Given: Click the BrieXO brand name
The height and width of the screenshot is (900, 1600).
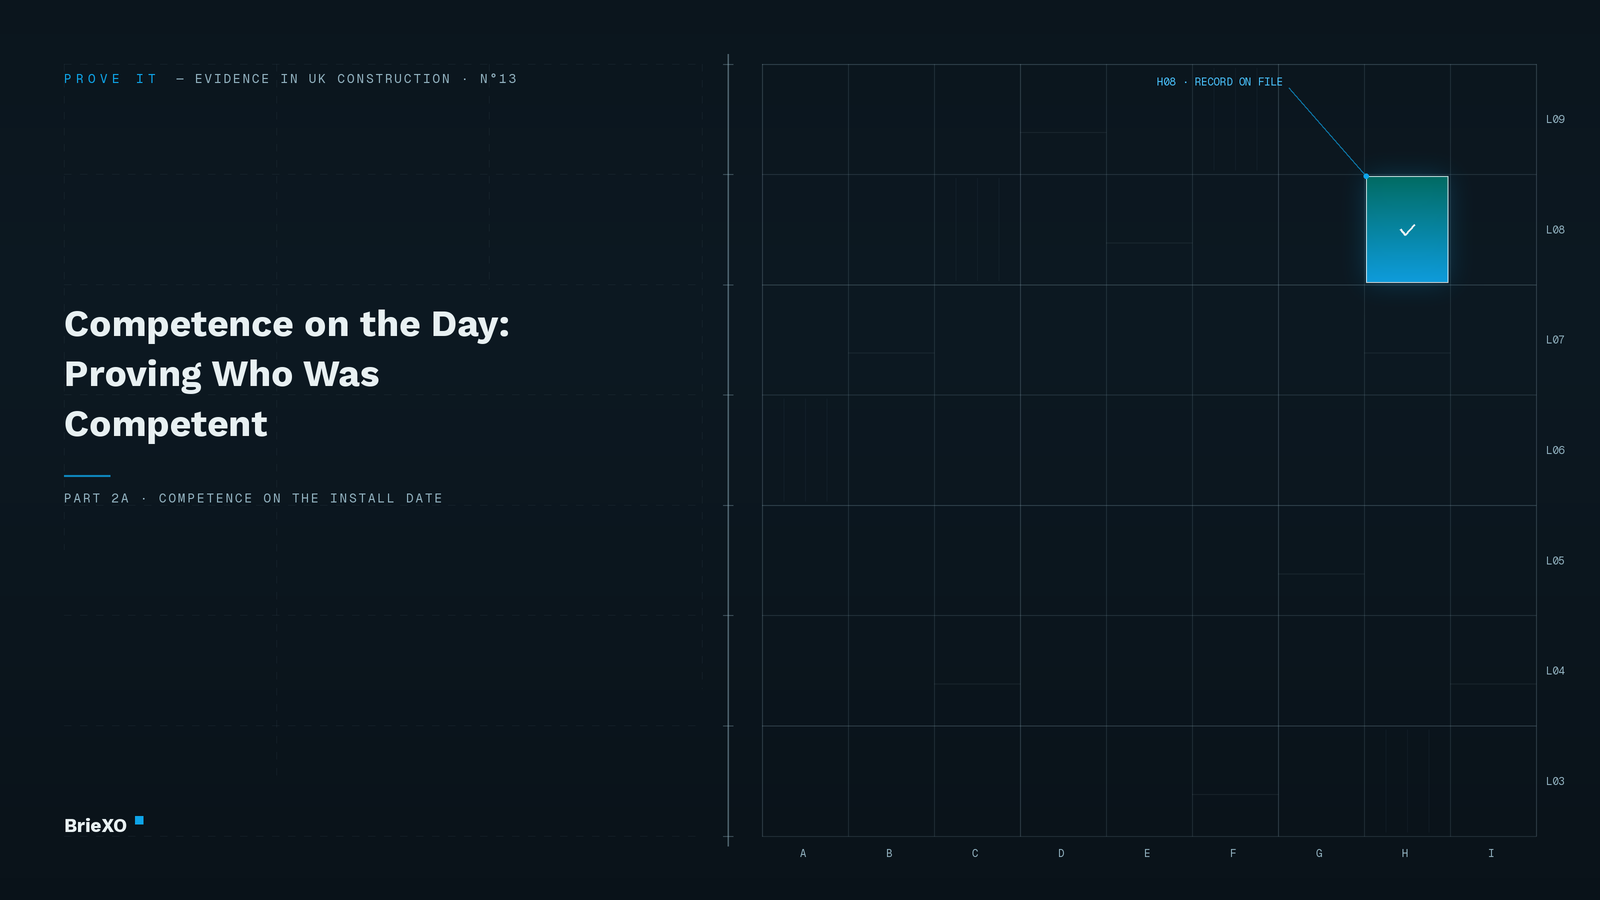Looking at the screenshot, I should tap(95, 826).
